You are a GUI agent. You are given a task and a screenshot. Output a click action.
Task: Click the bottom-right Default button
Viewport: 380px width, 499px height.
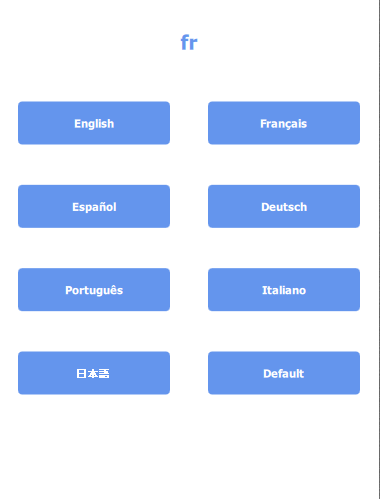[x=284, y=373]
